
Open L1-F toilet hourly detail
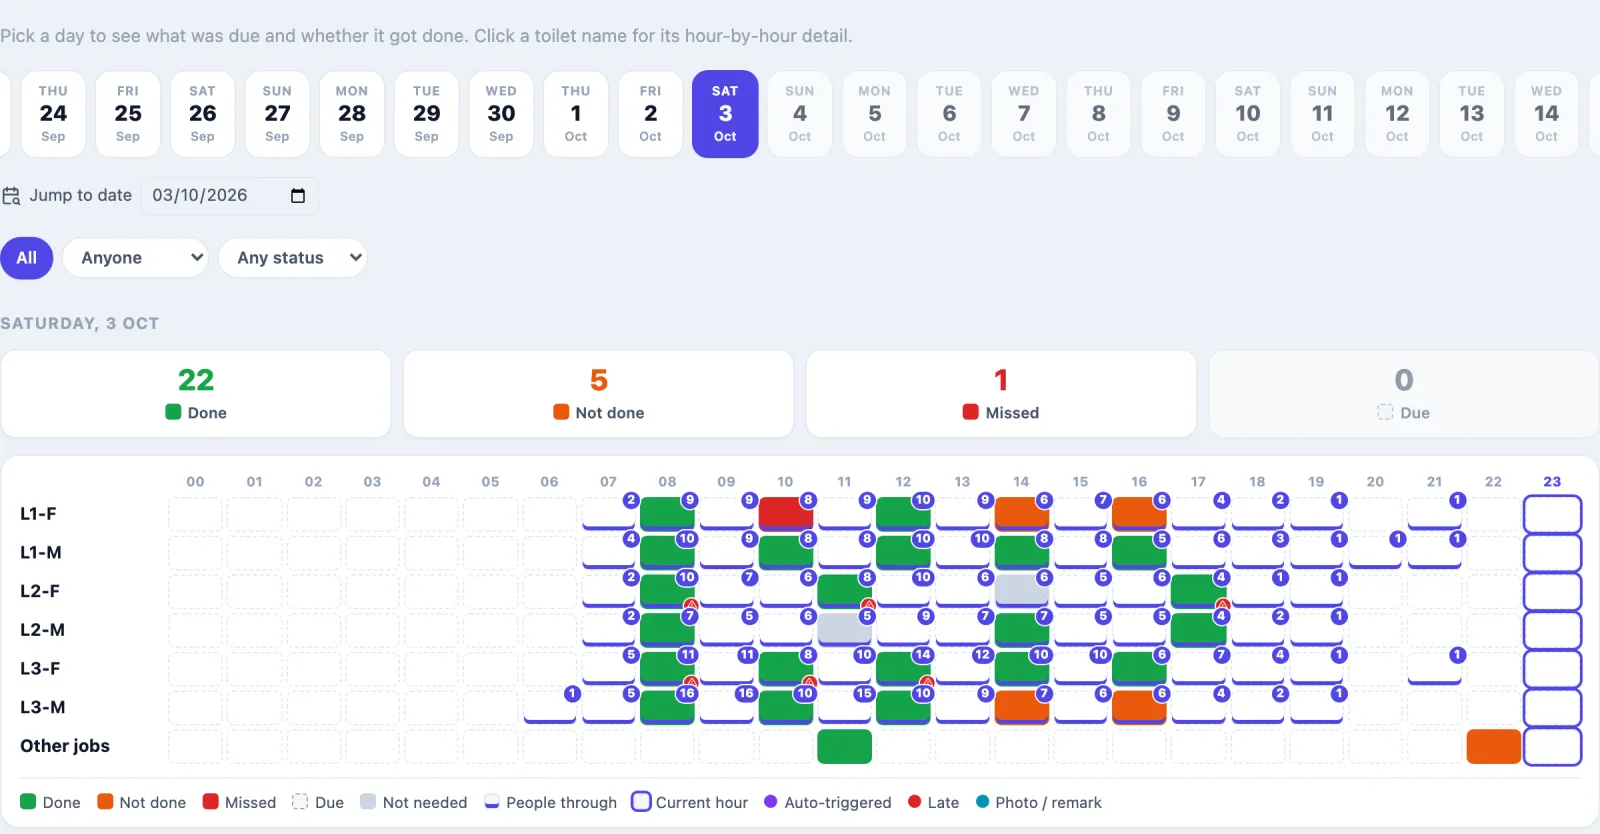coord(38,514)
